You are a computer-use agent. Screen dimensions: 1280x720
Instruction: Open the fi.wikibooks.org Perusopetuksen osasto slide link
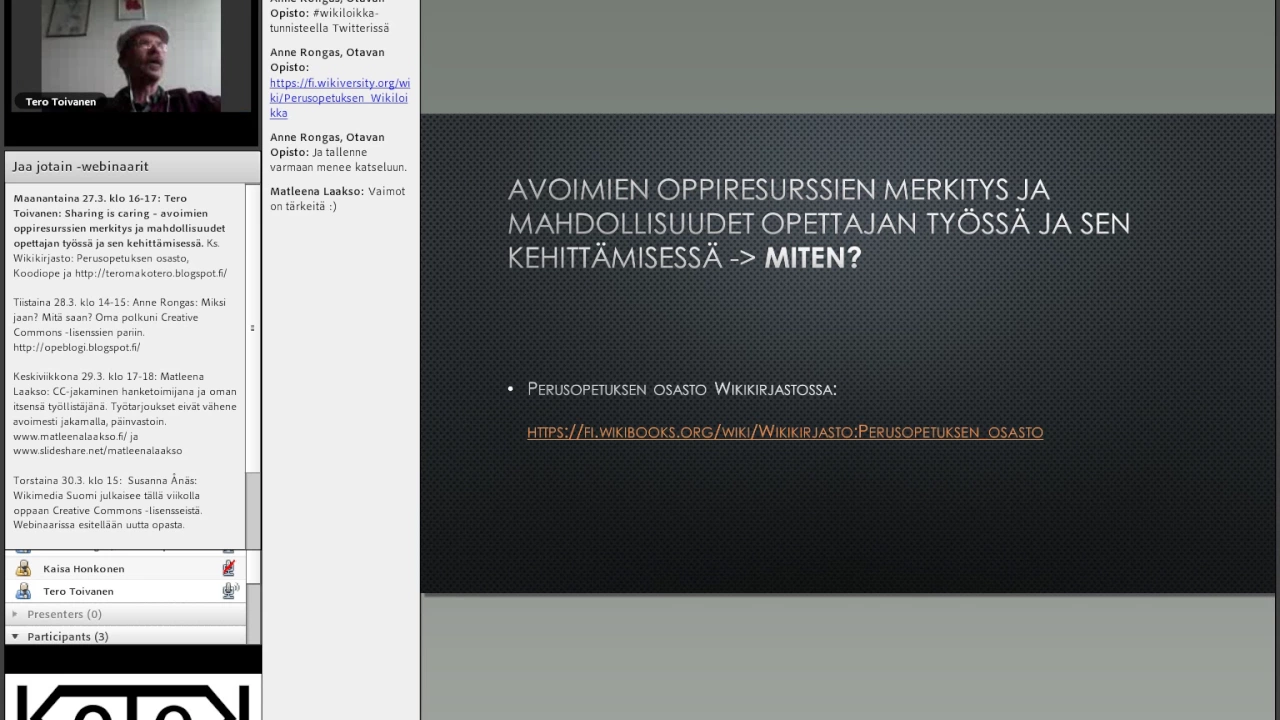click(785, 432)
